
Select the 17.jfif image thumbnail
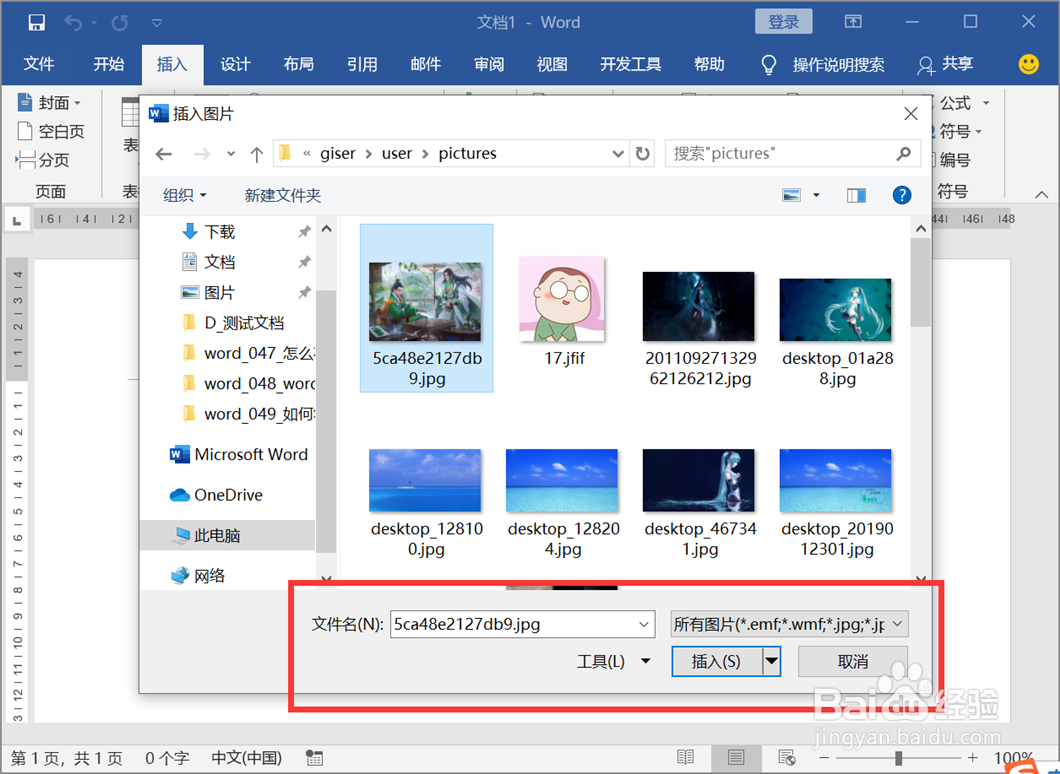(562, 298)
